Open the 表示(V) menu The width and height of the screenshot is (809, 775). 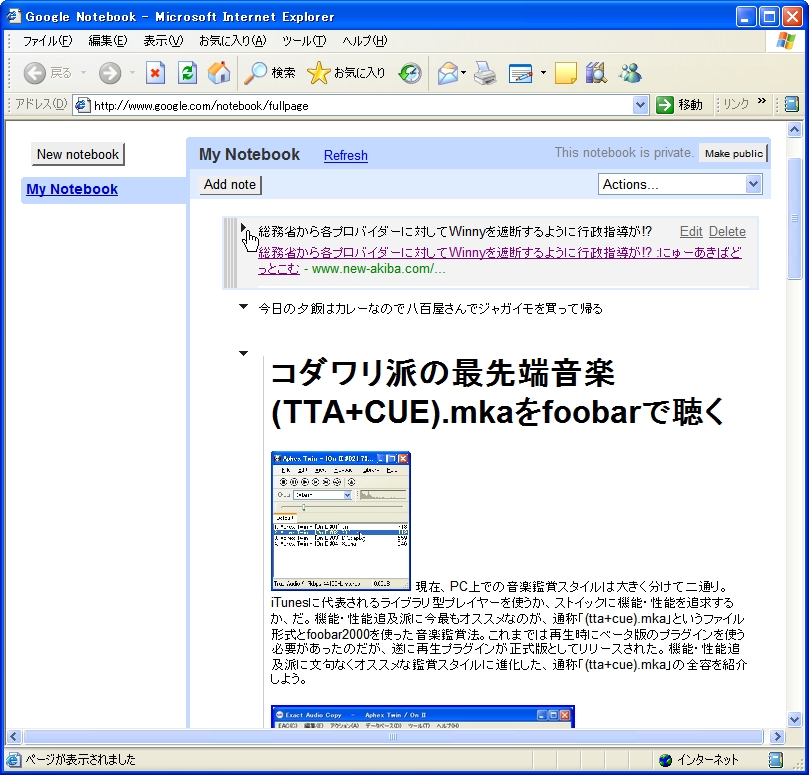163,41
